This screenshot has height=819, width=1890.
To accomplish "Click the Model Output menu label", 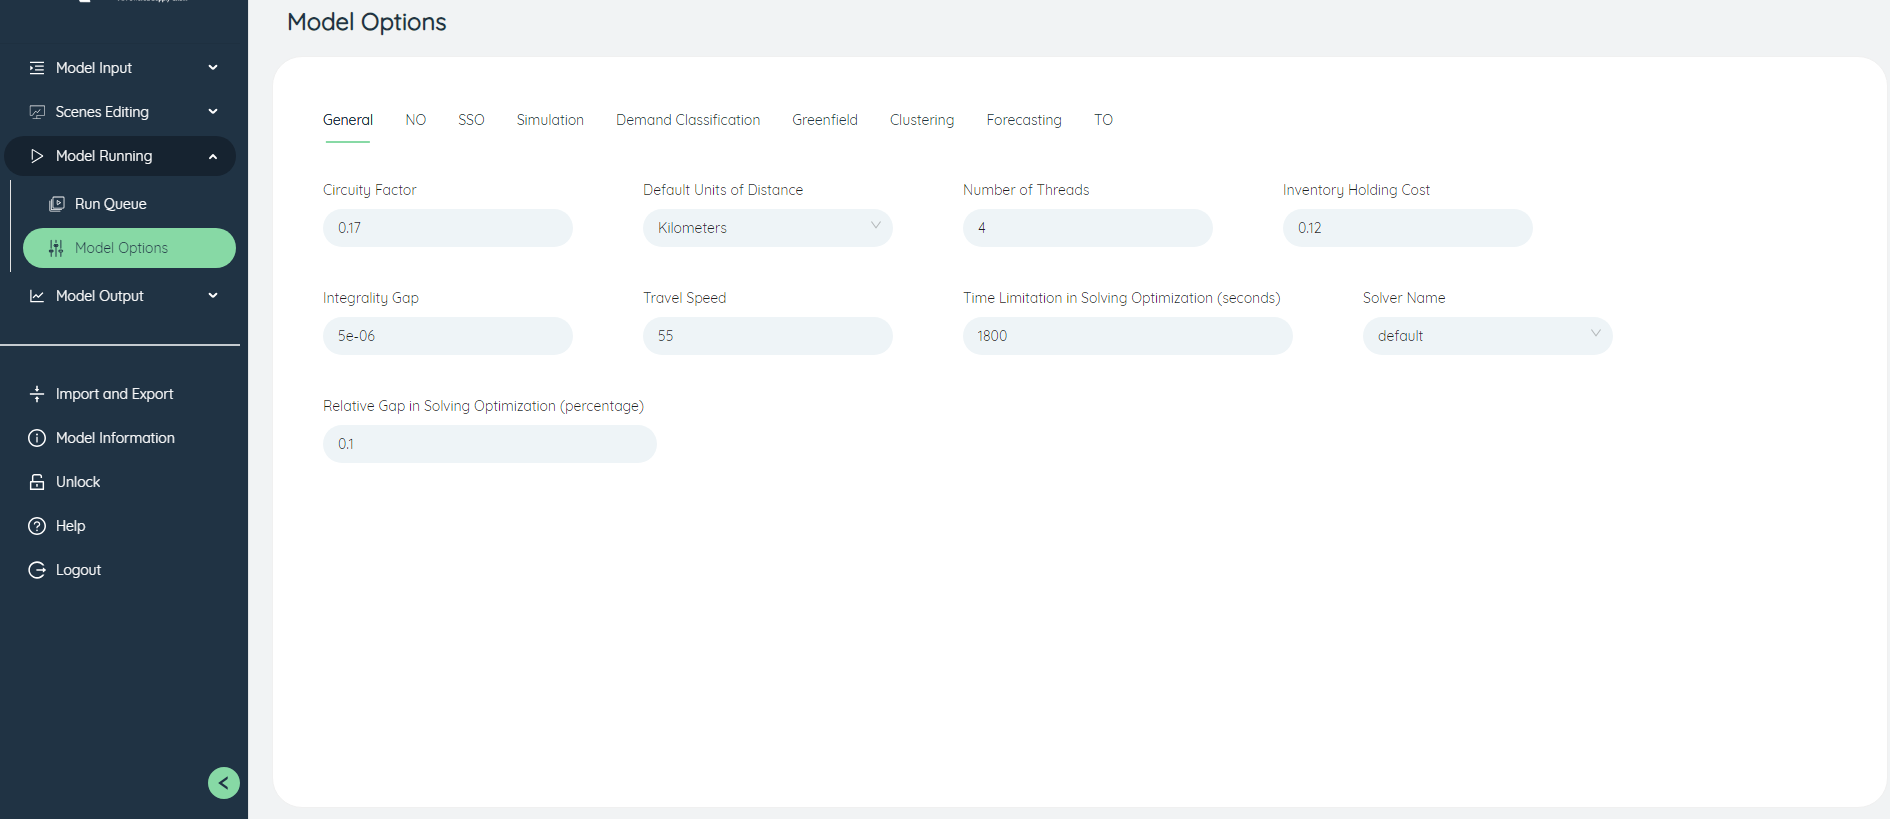I will tap(100, 296).
